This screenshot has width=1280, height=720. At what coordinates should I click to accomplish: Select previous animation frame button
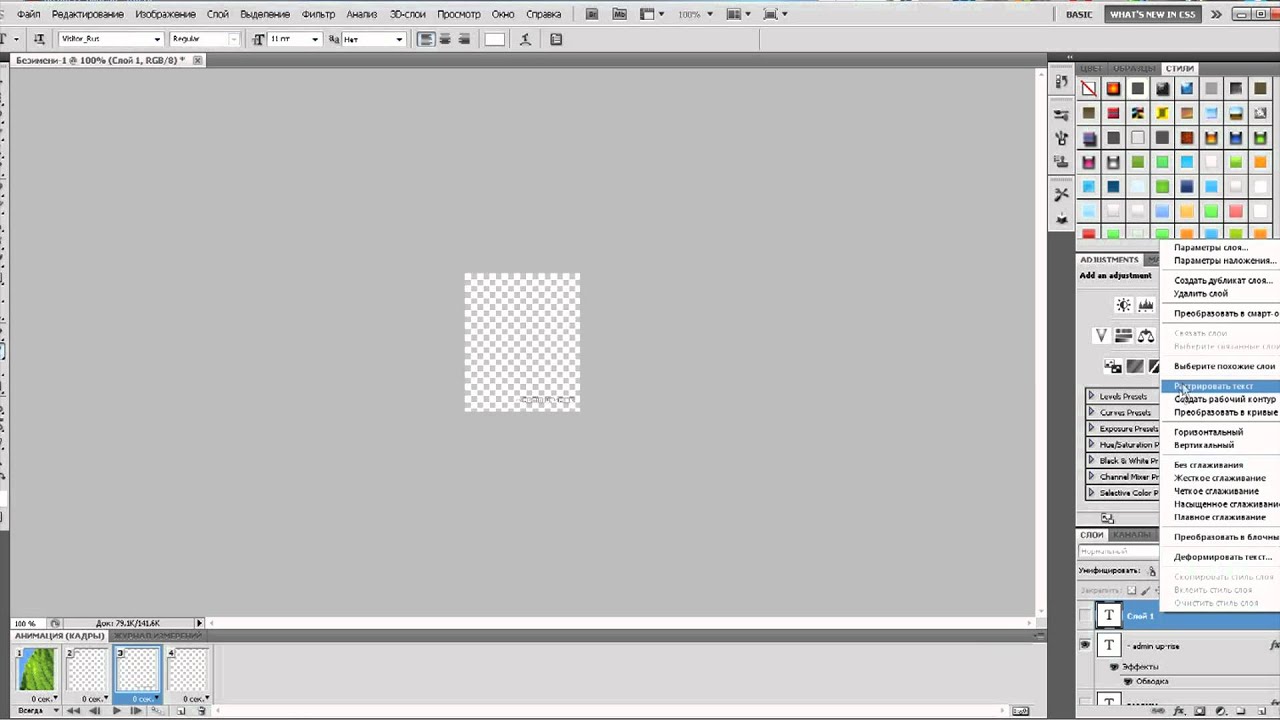pos(94,711)
